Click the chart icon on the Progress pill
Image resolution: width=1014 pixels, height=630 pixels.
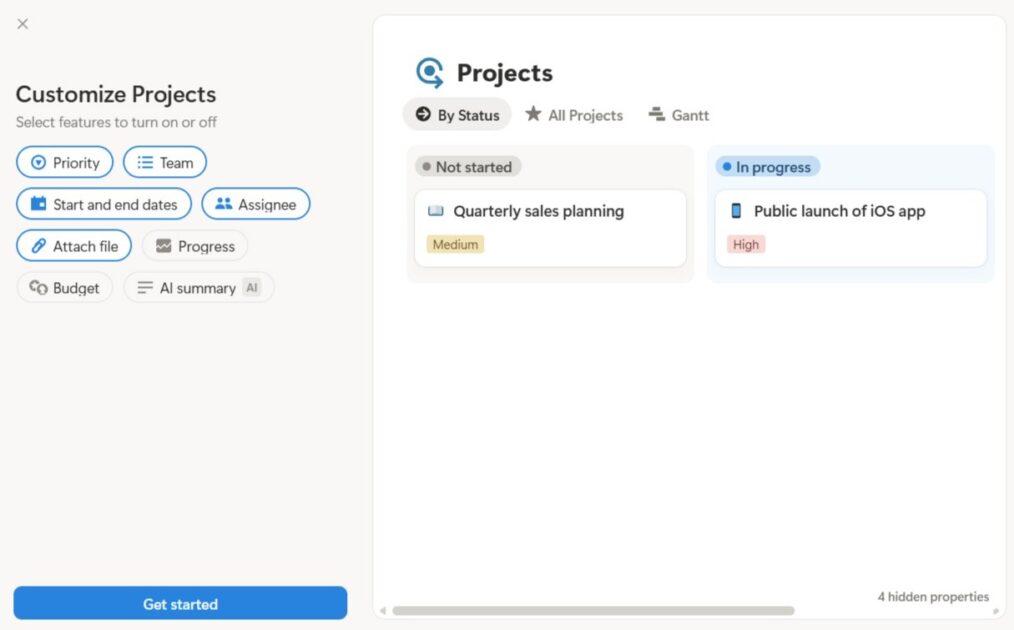tap(163, 245)
